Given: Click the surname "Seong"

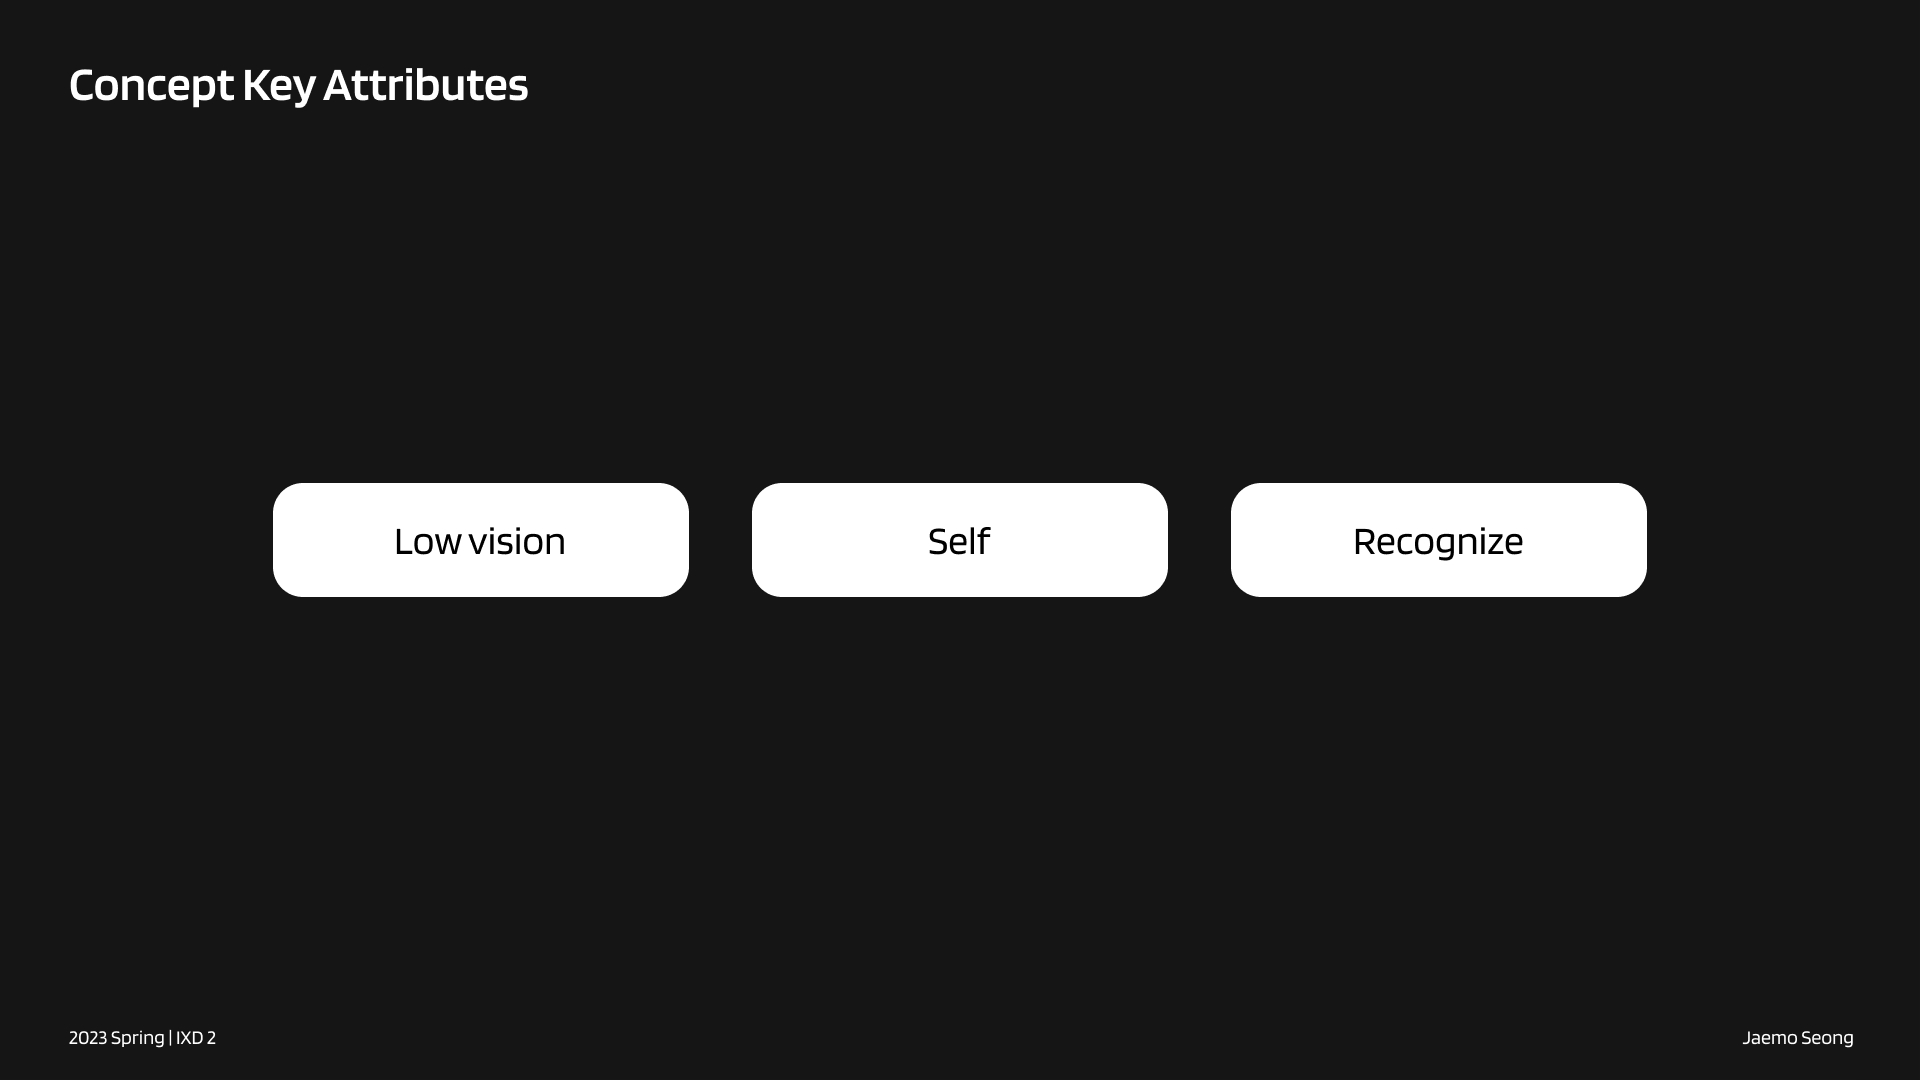Looking at the screenshot, I should (1827, 1038).
